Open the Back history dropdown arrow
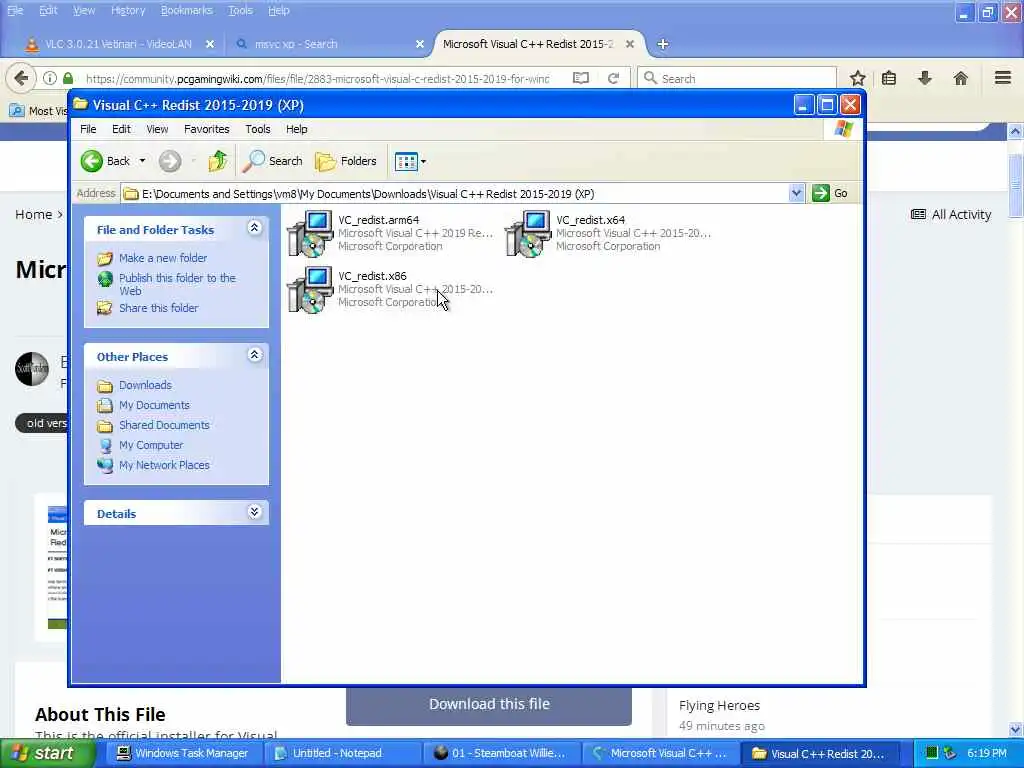The image size is (1024, 768). coord(142,161)
